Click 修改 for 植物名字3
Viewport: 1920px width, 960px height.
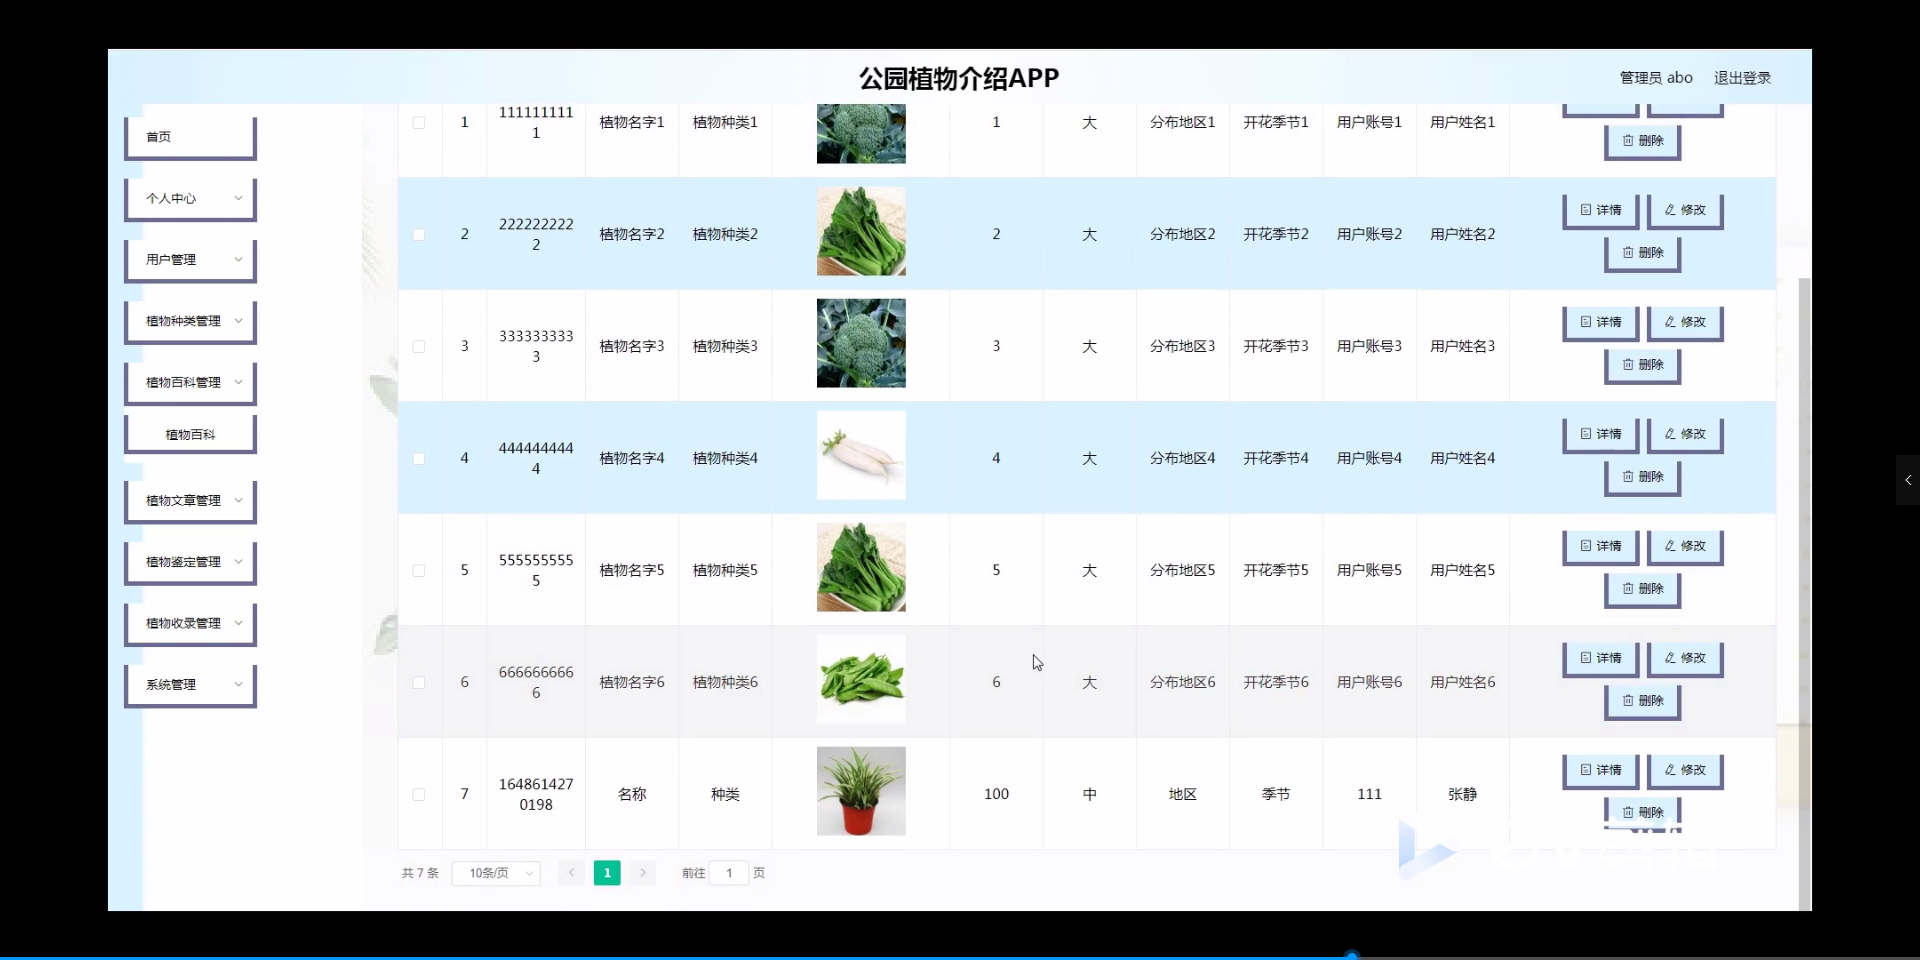pos(1685,322)
